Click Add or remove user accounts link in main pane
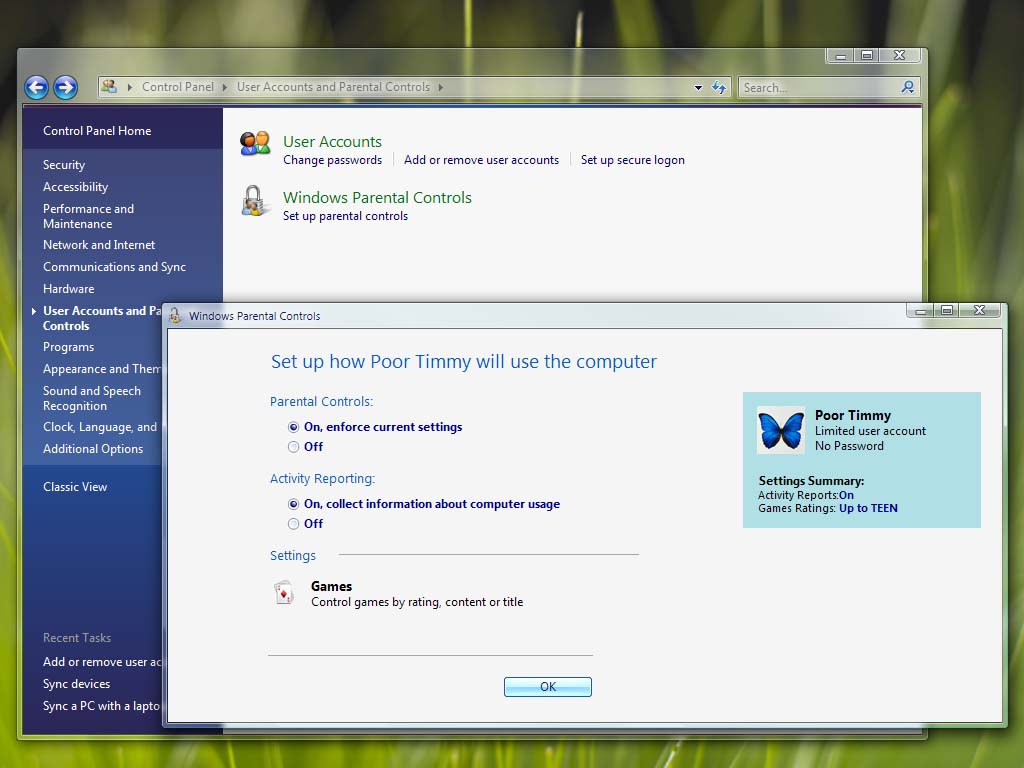1024x768 pixels. coord(481,160)
